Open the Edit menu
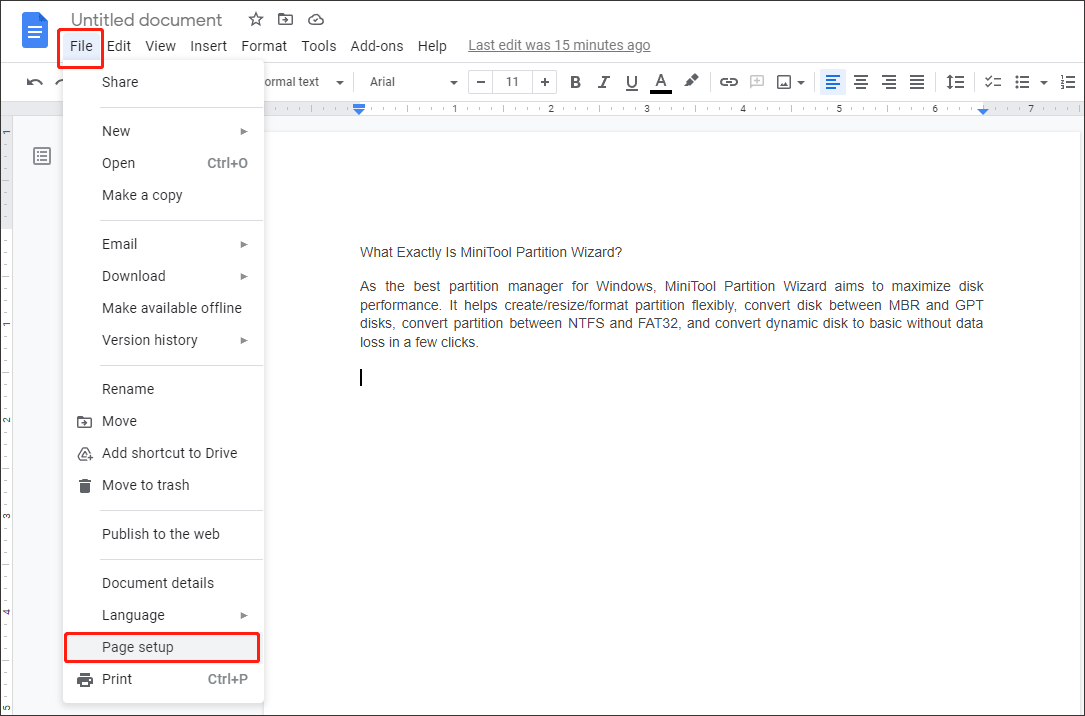Image resolution: width=1085 pixels, height=716 pixels. point(119,46)
